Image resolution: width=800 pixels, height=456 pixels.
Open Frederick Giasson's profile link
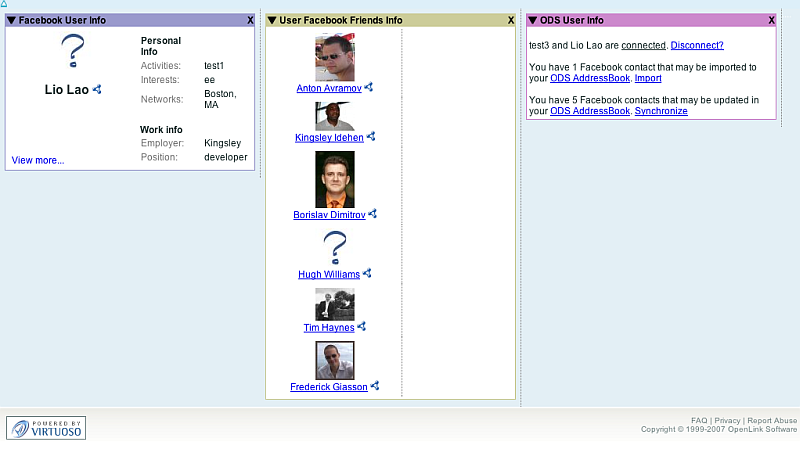click(x=329, y=387)
